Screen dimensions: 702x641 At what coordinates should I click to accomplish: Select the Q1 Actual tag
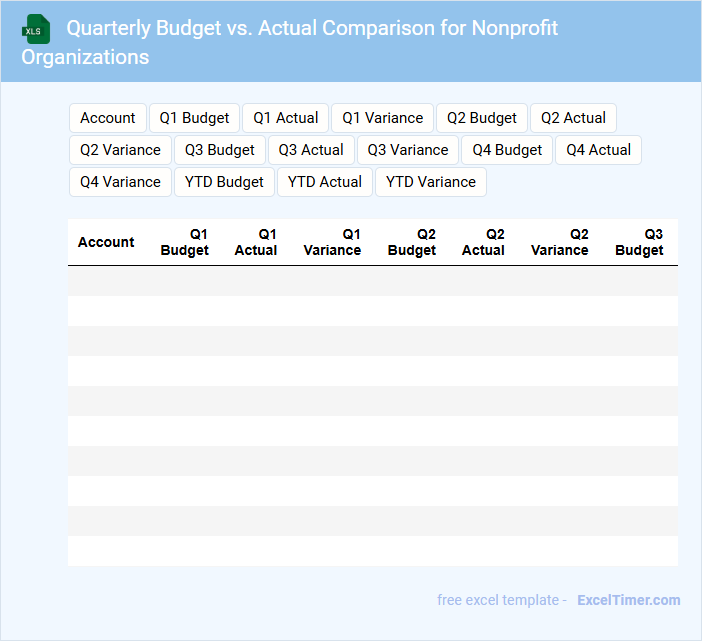tap(285, 118)
